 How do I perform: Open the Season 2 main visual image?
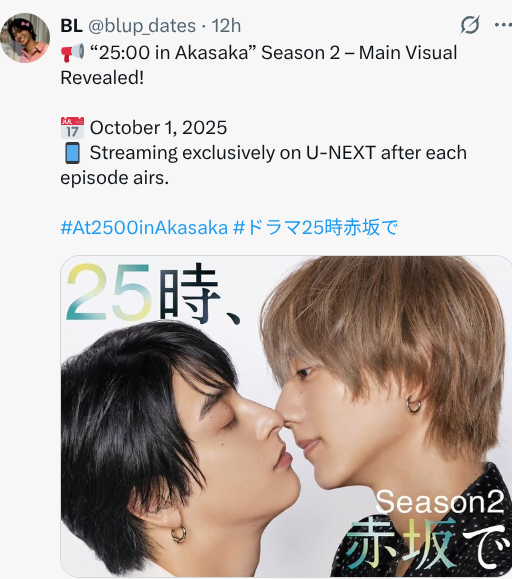point(286,416)
